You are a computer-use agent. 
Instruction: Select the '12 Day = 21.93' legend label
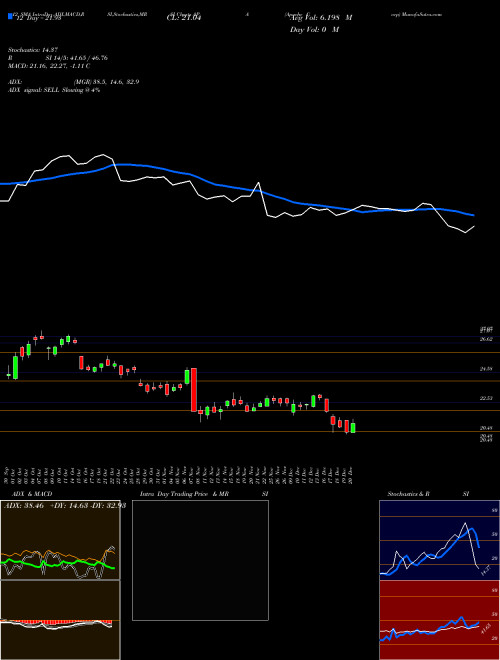click(x=37, y=17)
